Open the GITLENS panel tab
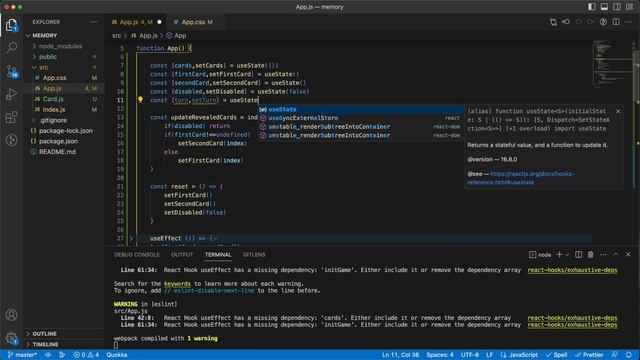This screenshot has width=640, height=360. [x=254, y=255]
